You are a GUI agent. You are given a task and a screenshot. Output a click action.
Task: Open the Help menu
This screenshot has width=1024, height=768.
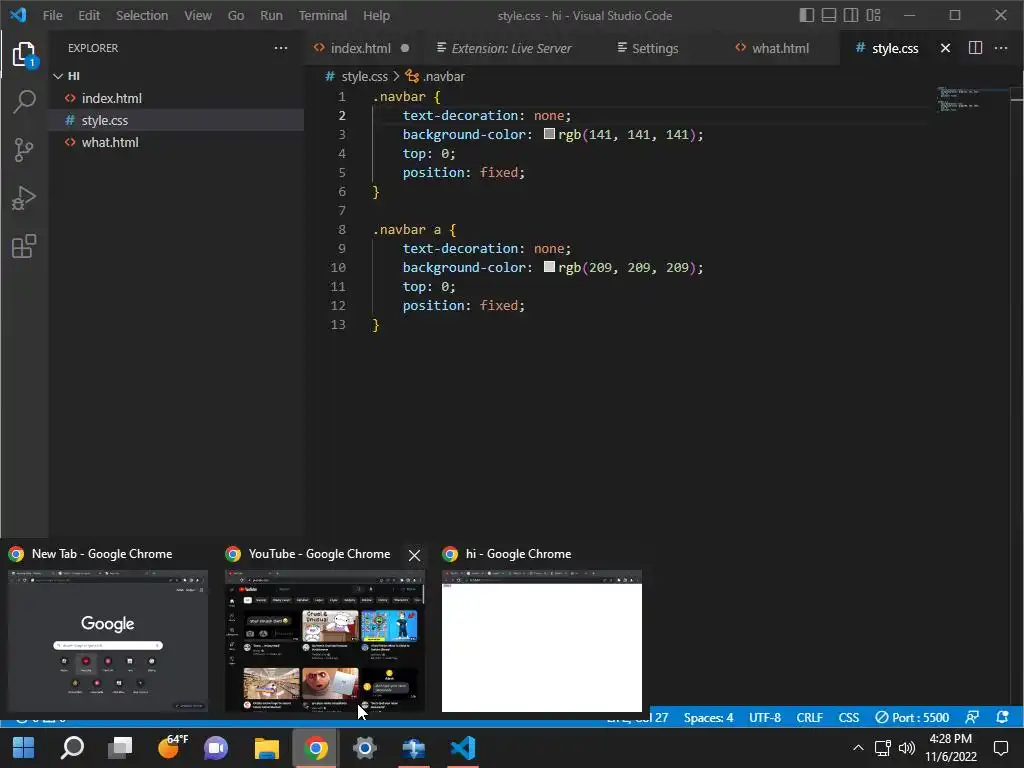tap(376, 15)
